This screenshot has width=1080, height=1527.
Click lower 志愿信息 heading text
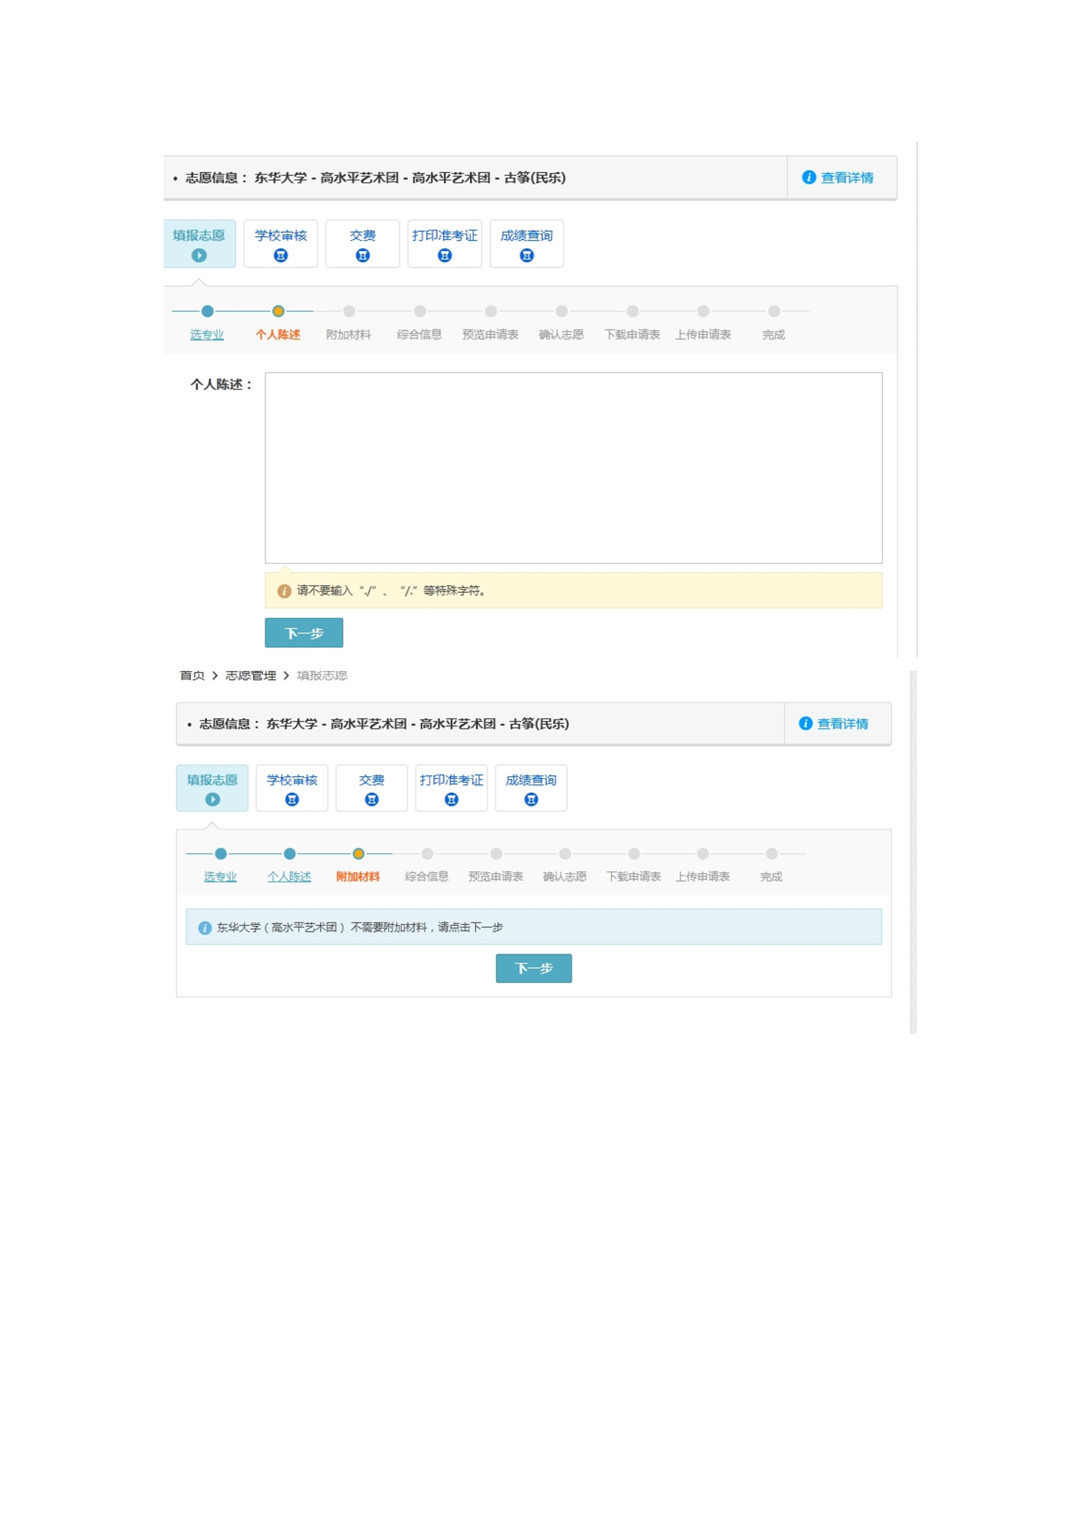(x=384, y=724)
